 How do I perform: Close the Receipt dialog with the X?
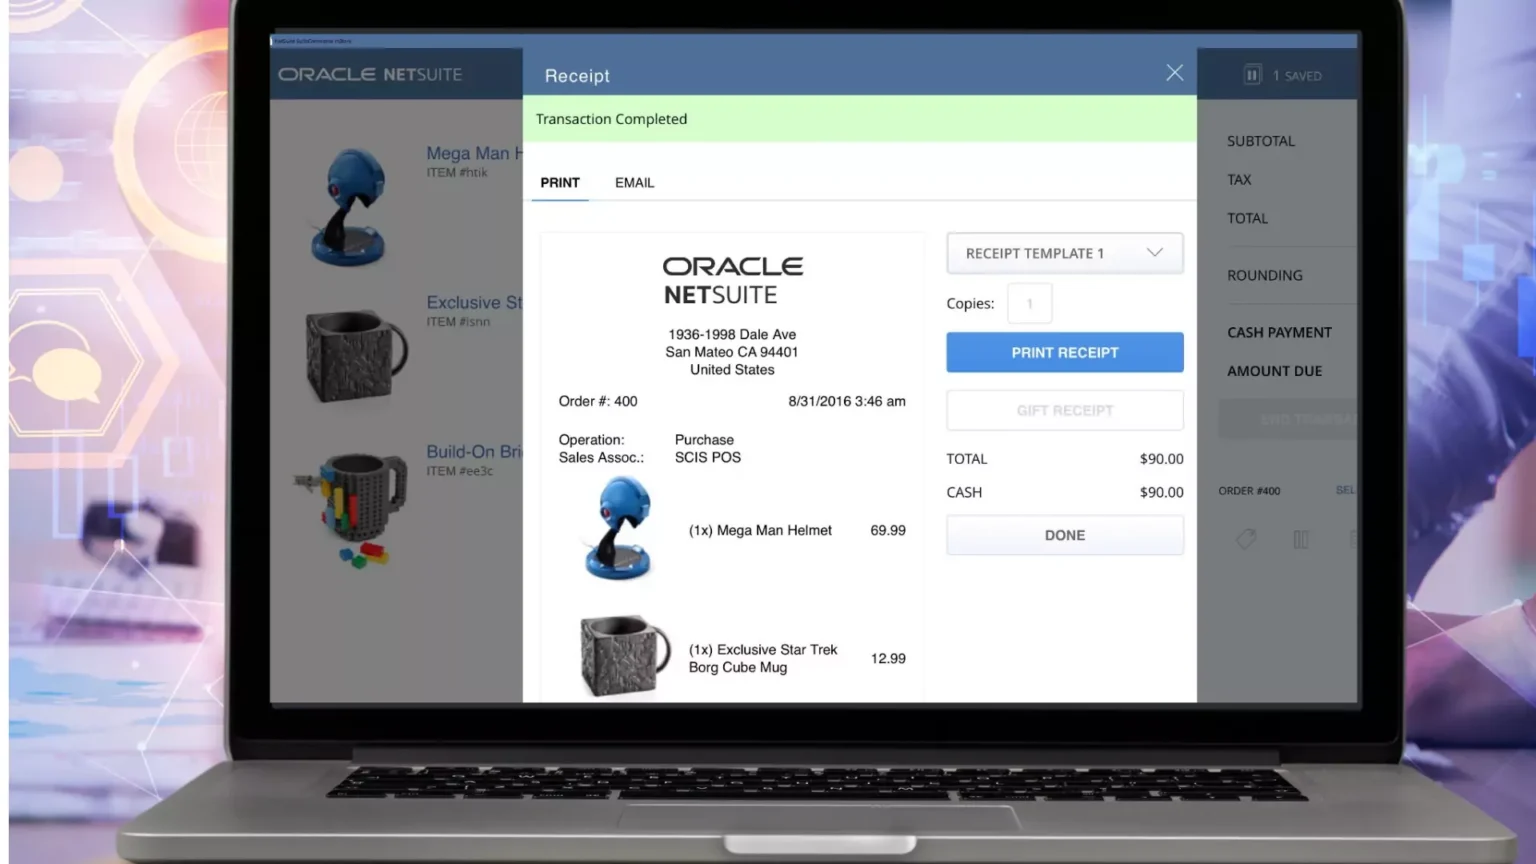coord(1174,73)
